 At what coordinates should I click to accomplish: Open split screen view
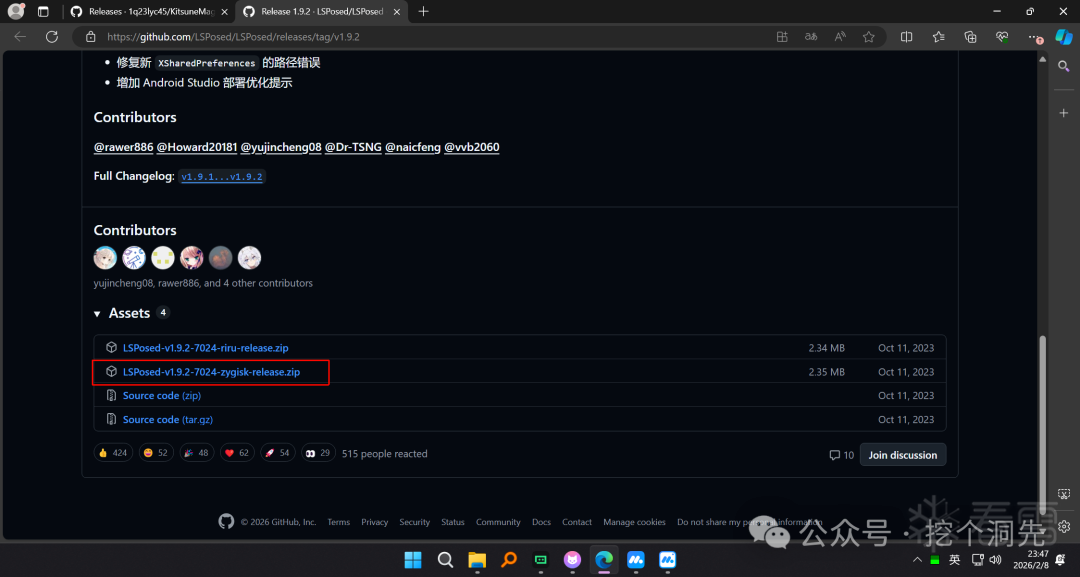(906, 37)
